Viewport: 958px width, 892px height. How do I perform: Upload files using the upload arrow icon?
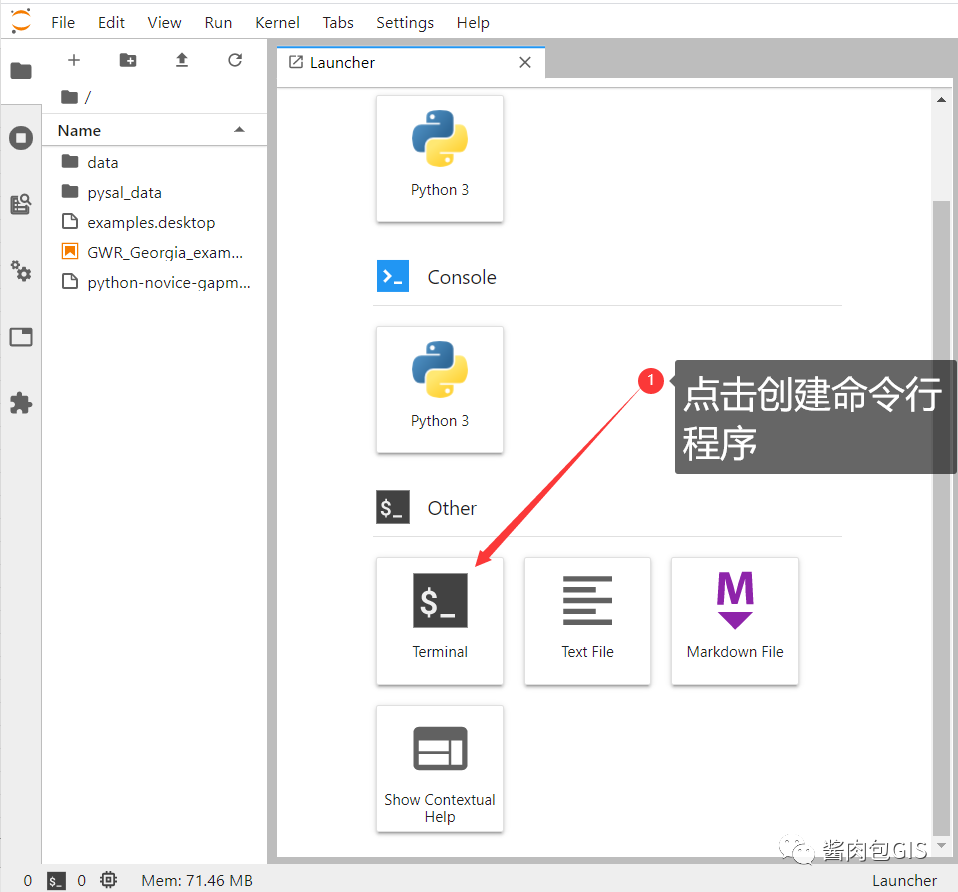[x=181, y=60]
